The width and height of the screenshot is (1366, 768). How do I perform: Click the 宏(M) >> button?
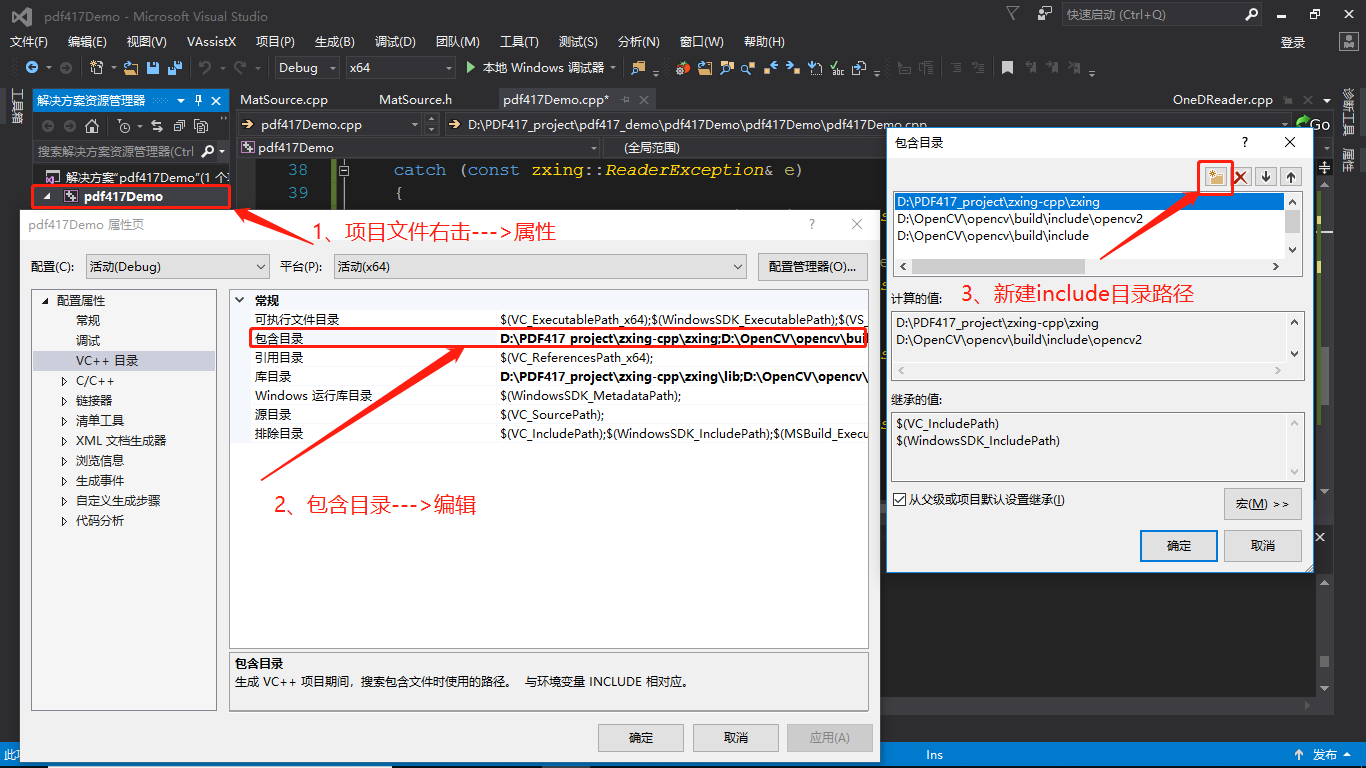[x=1262, y=504]
